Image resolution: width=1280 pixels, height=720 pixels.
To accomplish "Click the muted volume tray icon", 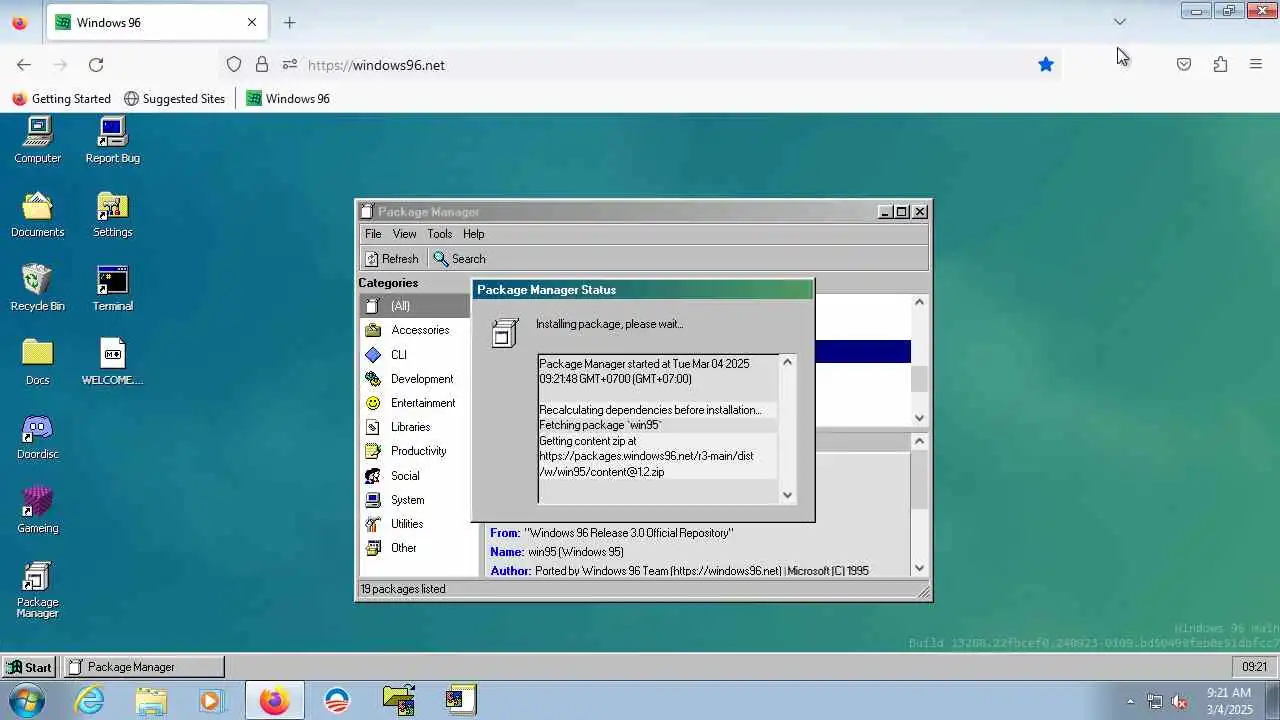I will [1180, 701].
